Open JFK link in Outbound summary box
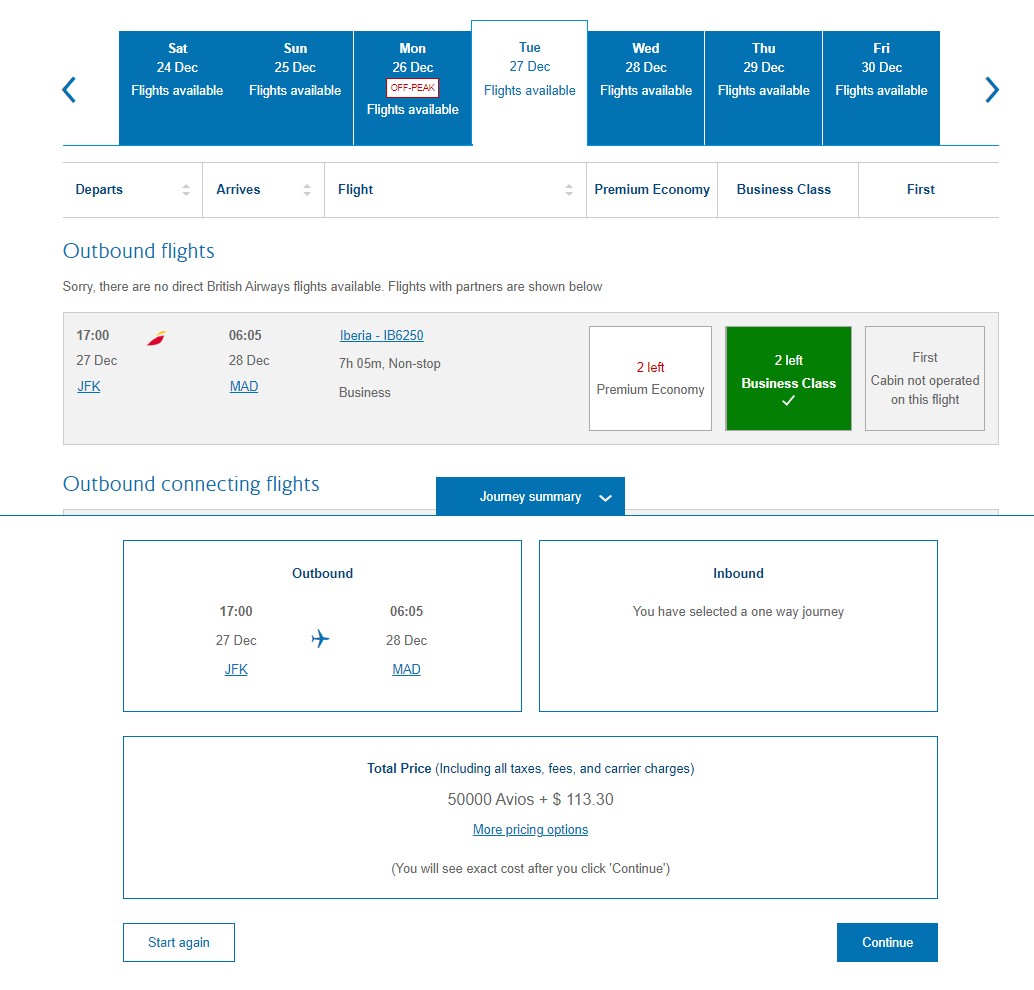 pos(236,669)
